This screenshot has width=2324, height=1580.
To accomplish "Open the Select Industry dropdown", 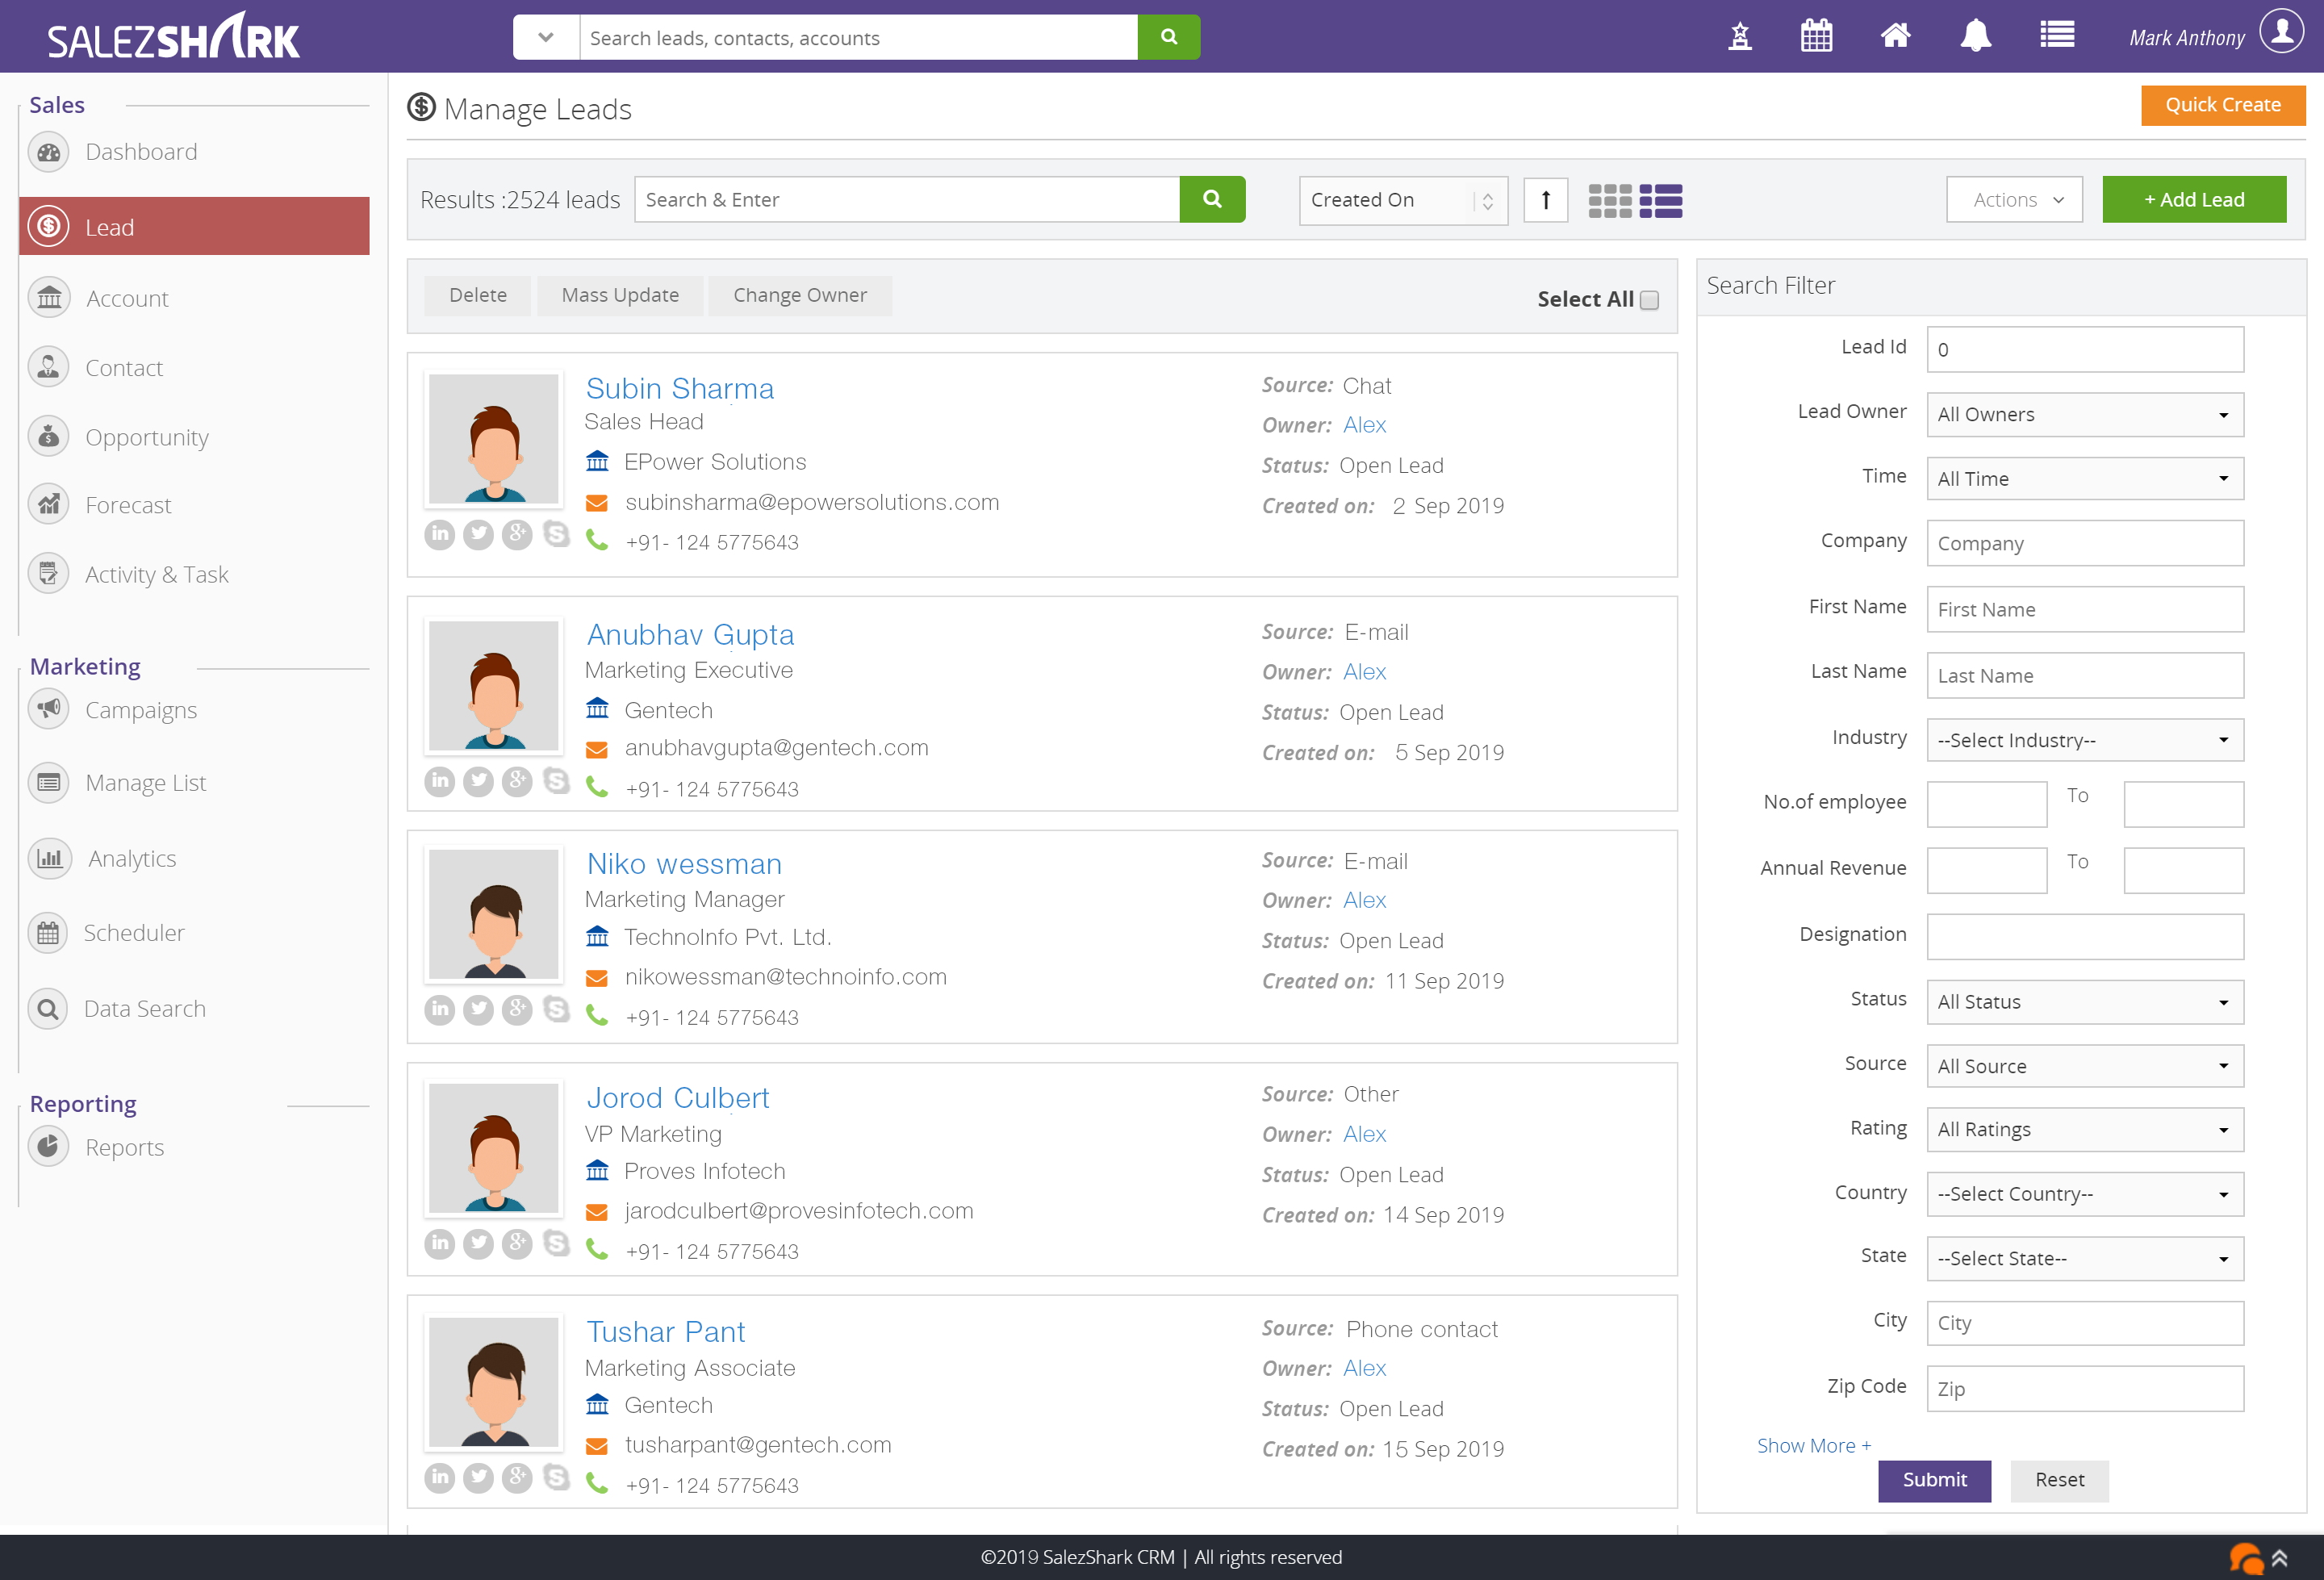I will [x=2084, y=740].
